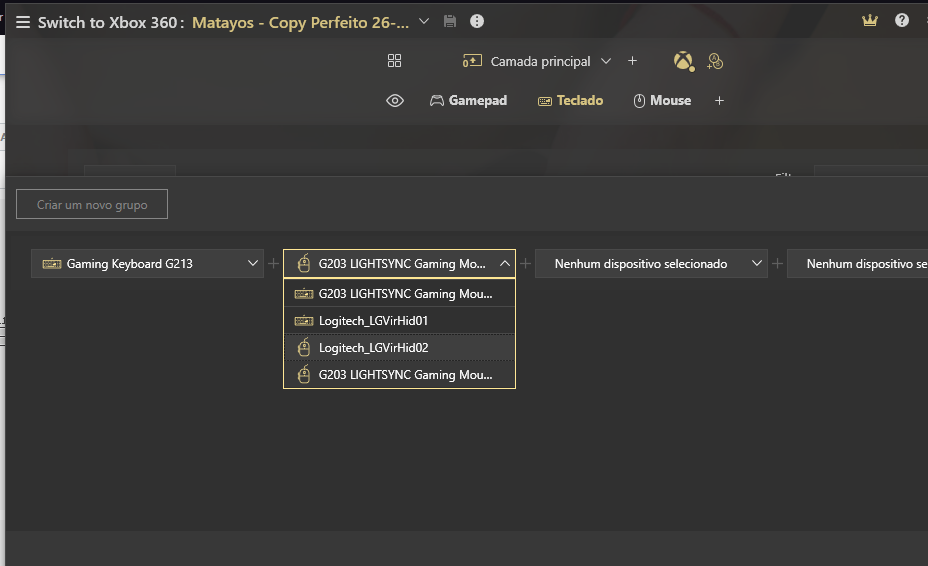Expand the Camada principal layer dropdown
The image size is (928, 566).
[605, 61]
